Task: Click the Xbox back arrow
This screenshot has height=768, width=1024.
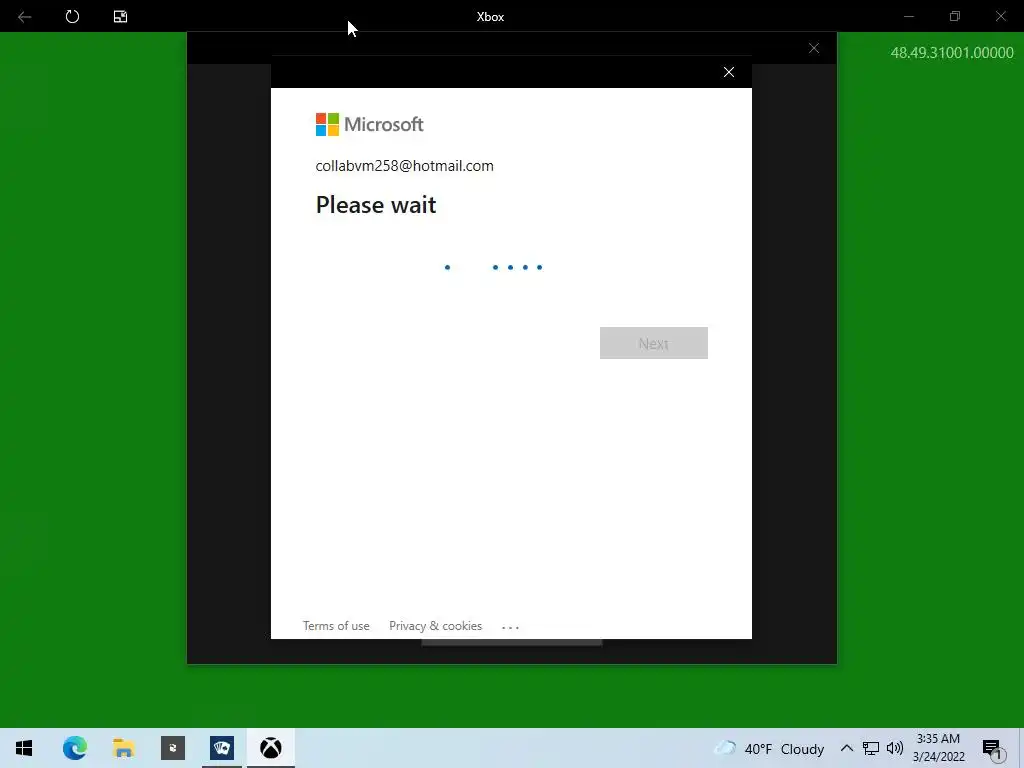Action: 25,16
